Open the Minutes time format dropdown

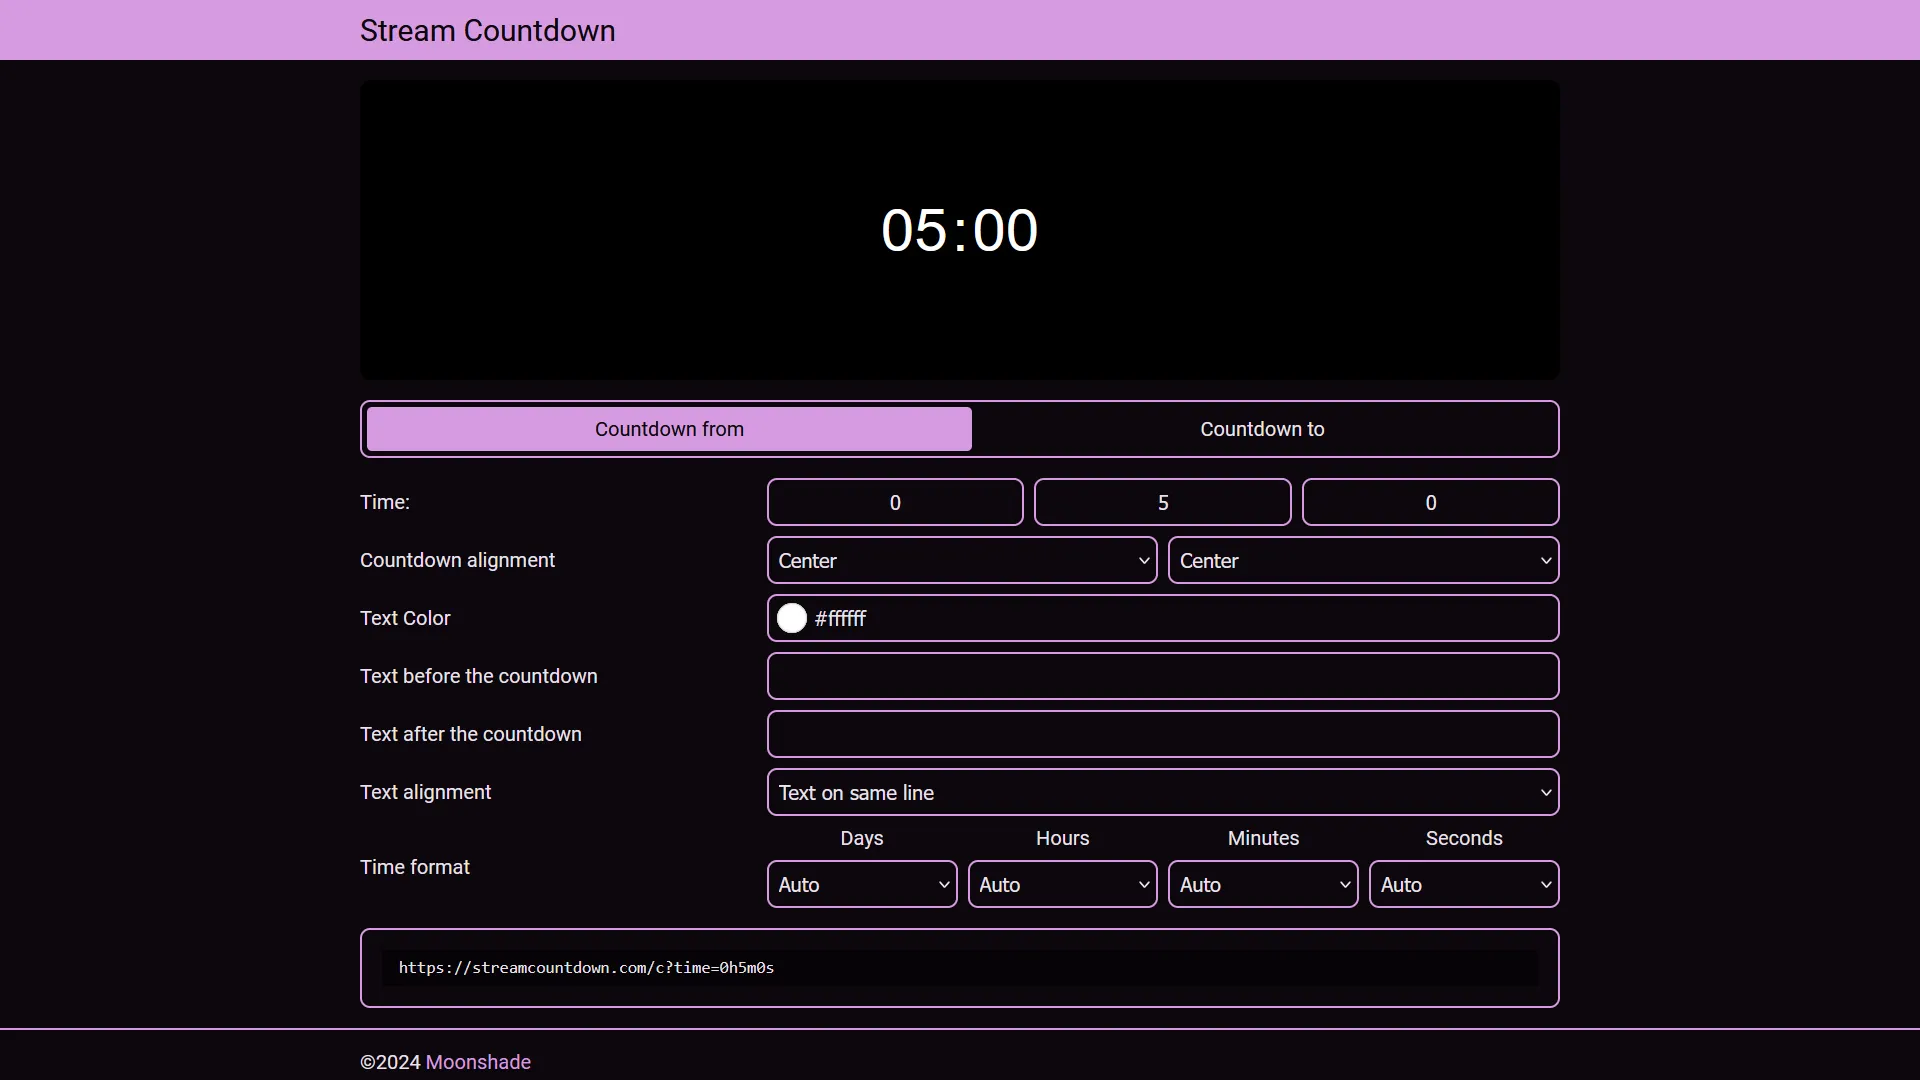(1262, 884)
